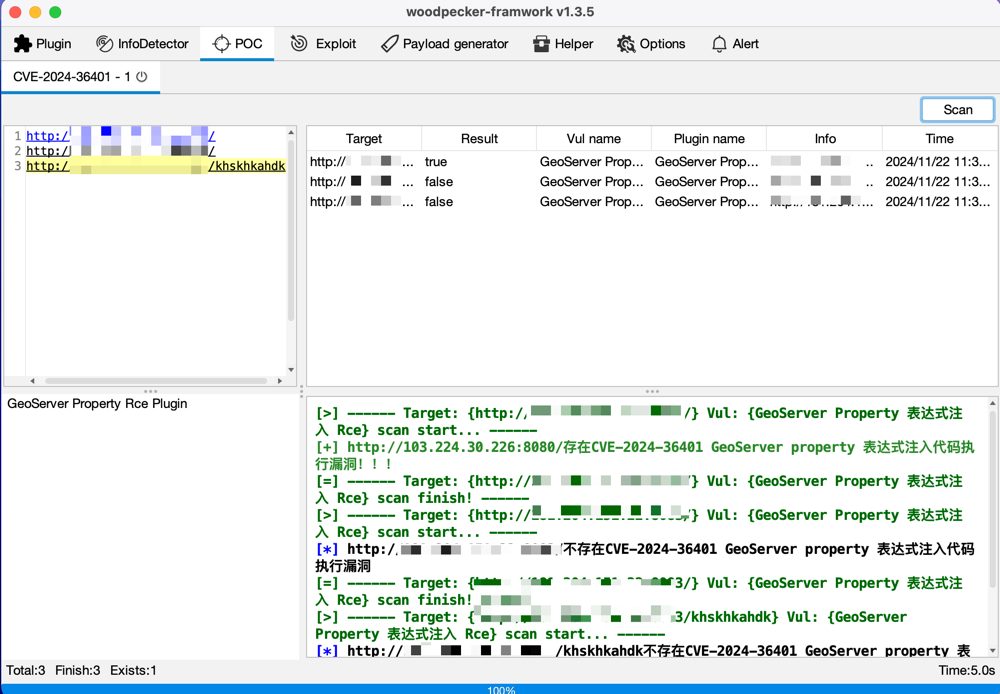Click the Plugin name column header
This screenshot has height=694, width=1000.
[x=709, y=138]
